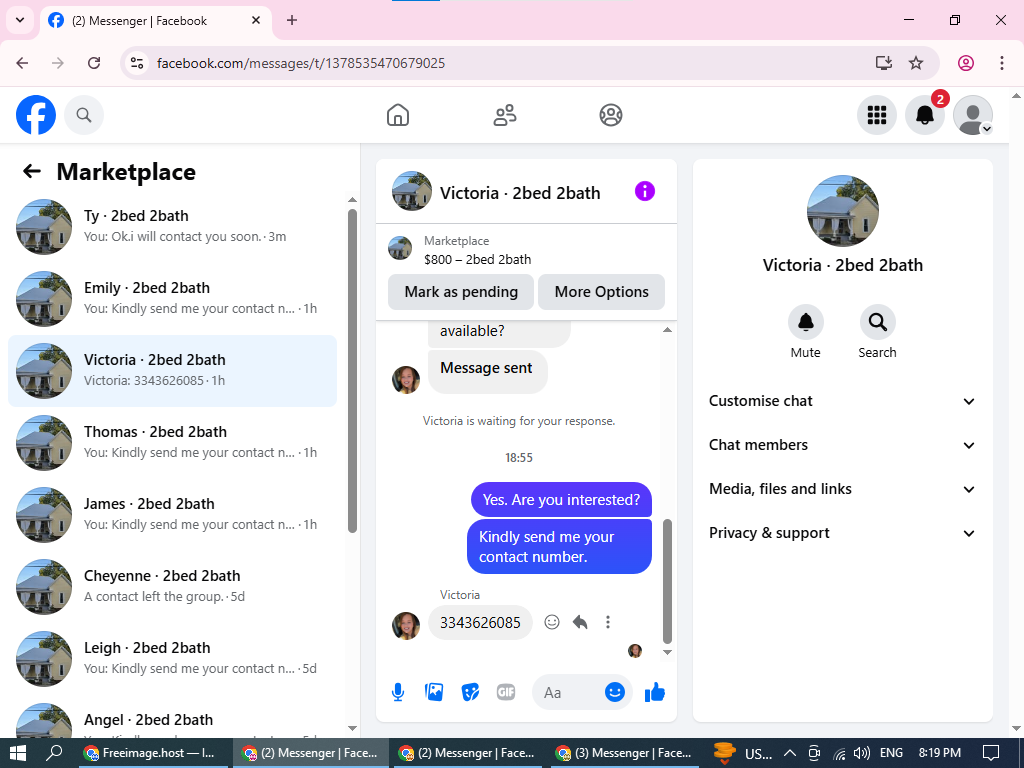1024x768 pixels.
Task: Open the purple conversation info icon
Action: [645, 191]
